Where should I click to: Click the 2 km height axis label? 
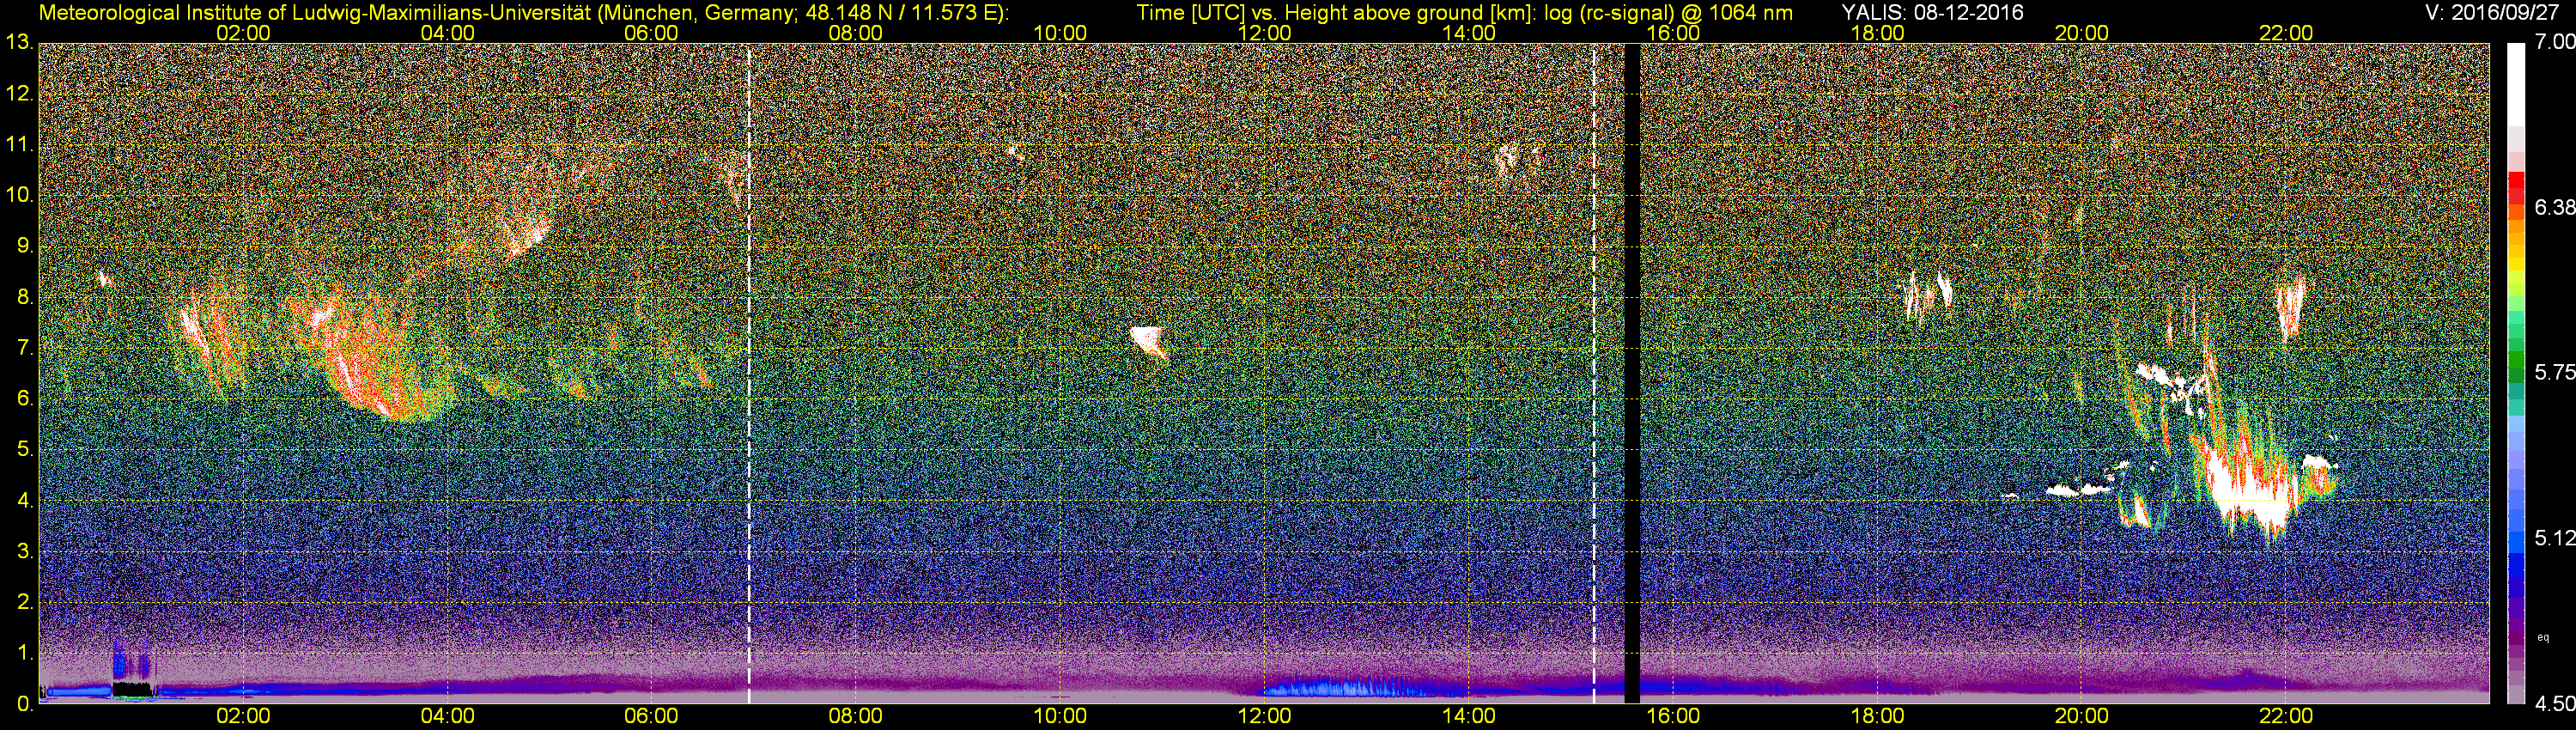coord(25,603)
